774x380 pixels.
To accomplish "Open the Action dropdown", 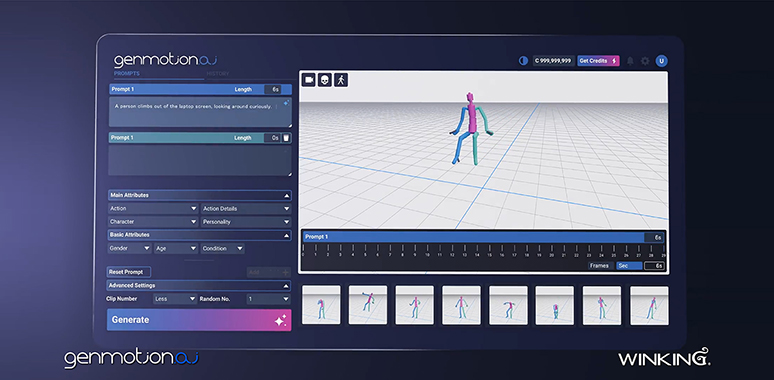I will 153,209.
